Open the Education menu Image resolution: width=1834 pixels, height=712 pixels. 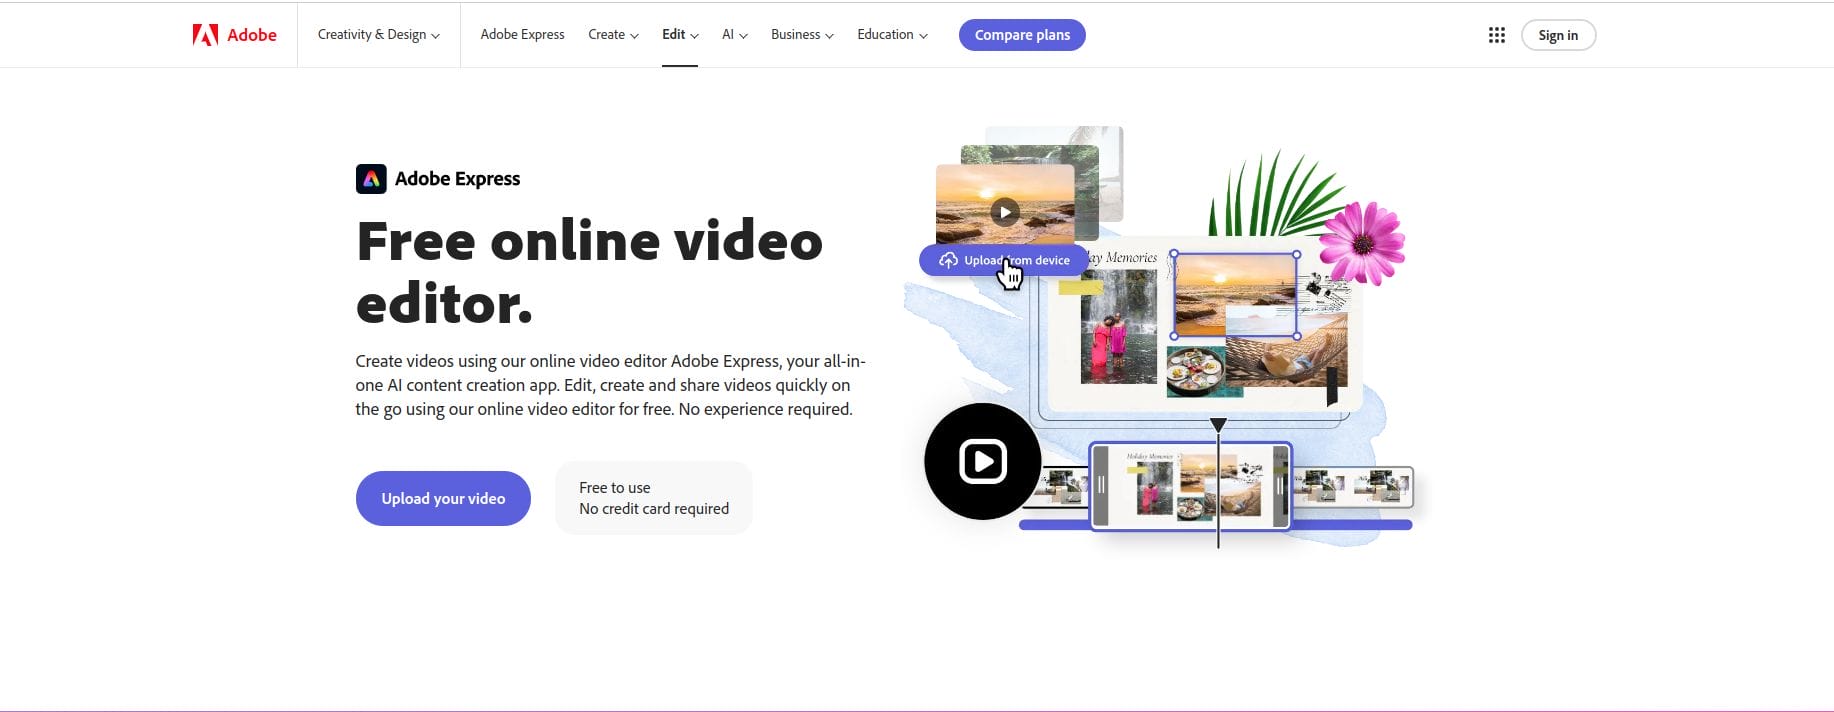(x=891, y=35)
